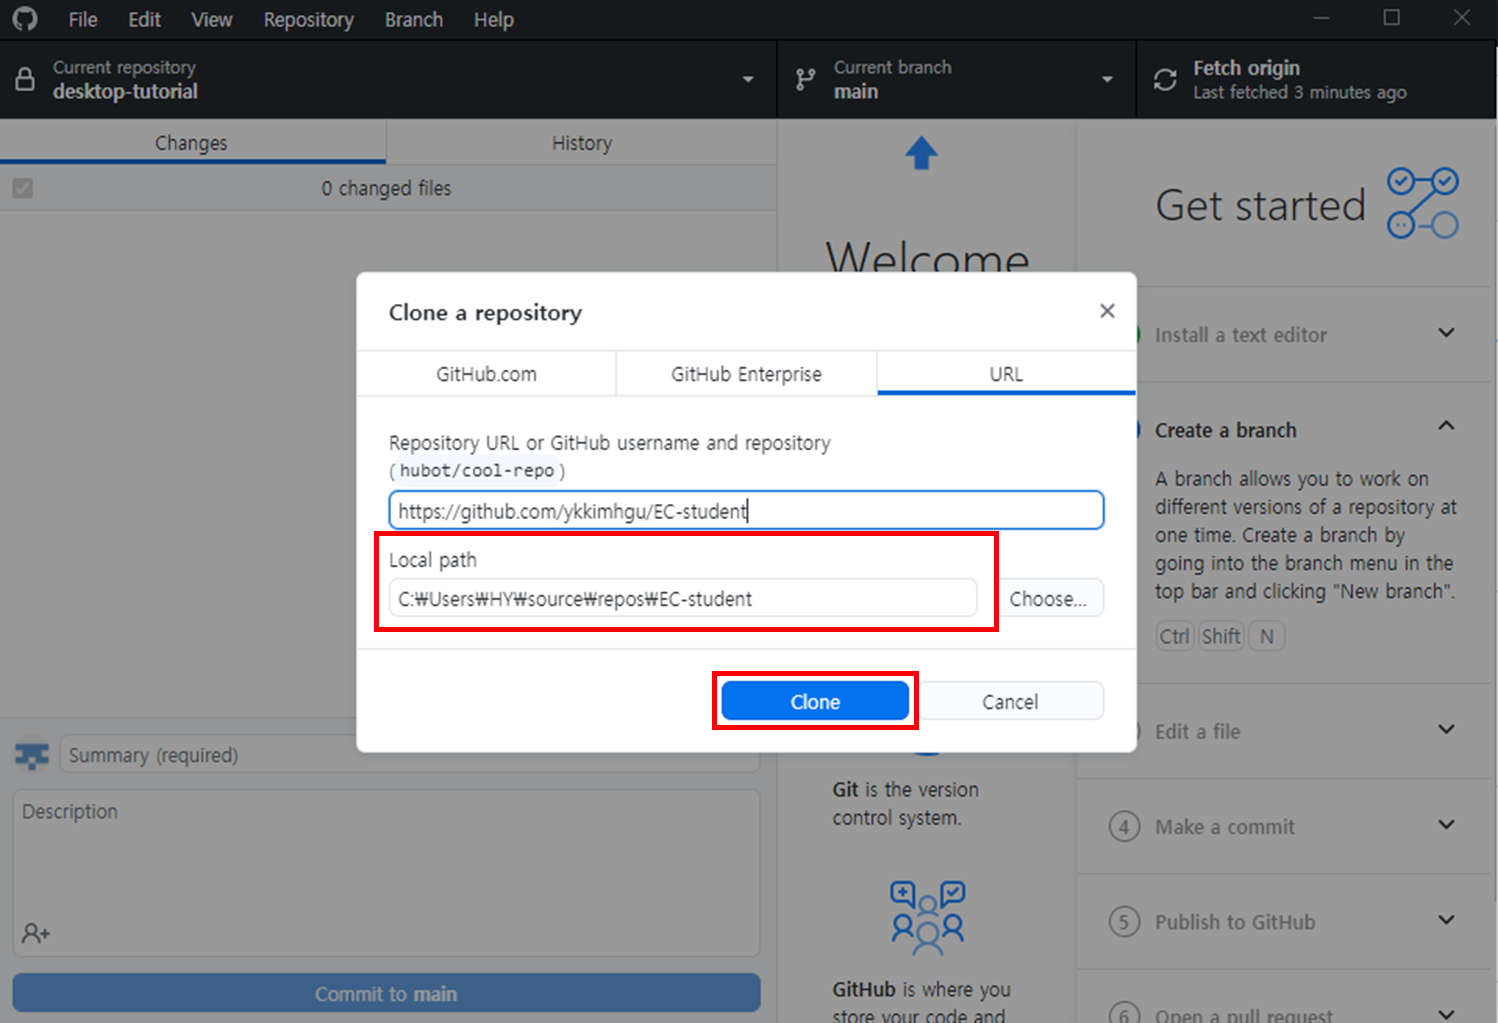Open the Repository menu
Viewport: 1498px width, 1023px height.
pyautogui.click(x=308, y=20)
